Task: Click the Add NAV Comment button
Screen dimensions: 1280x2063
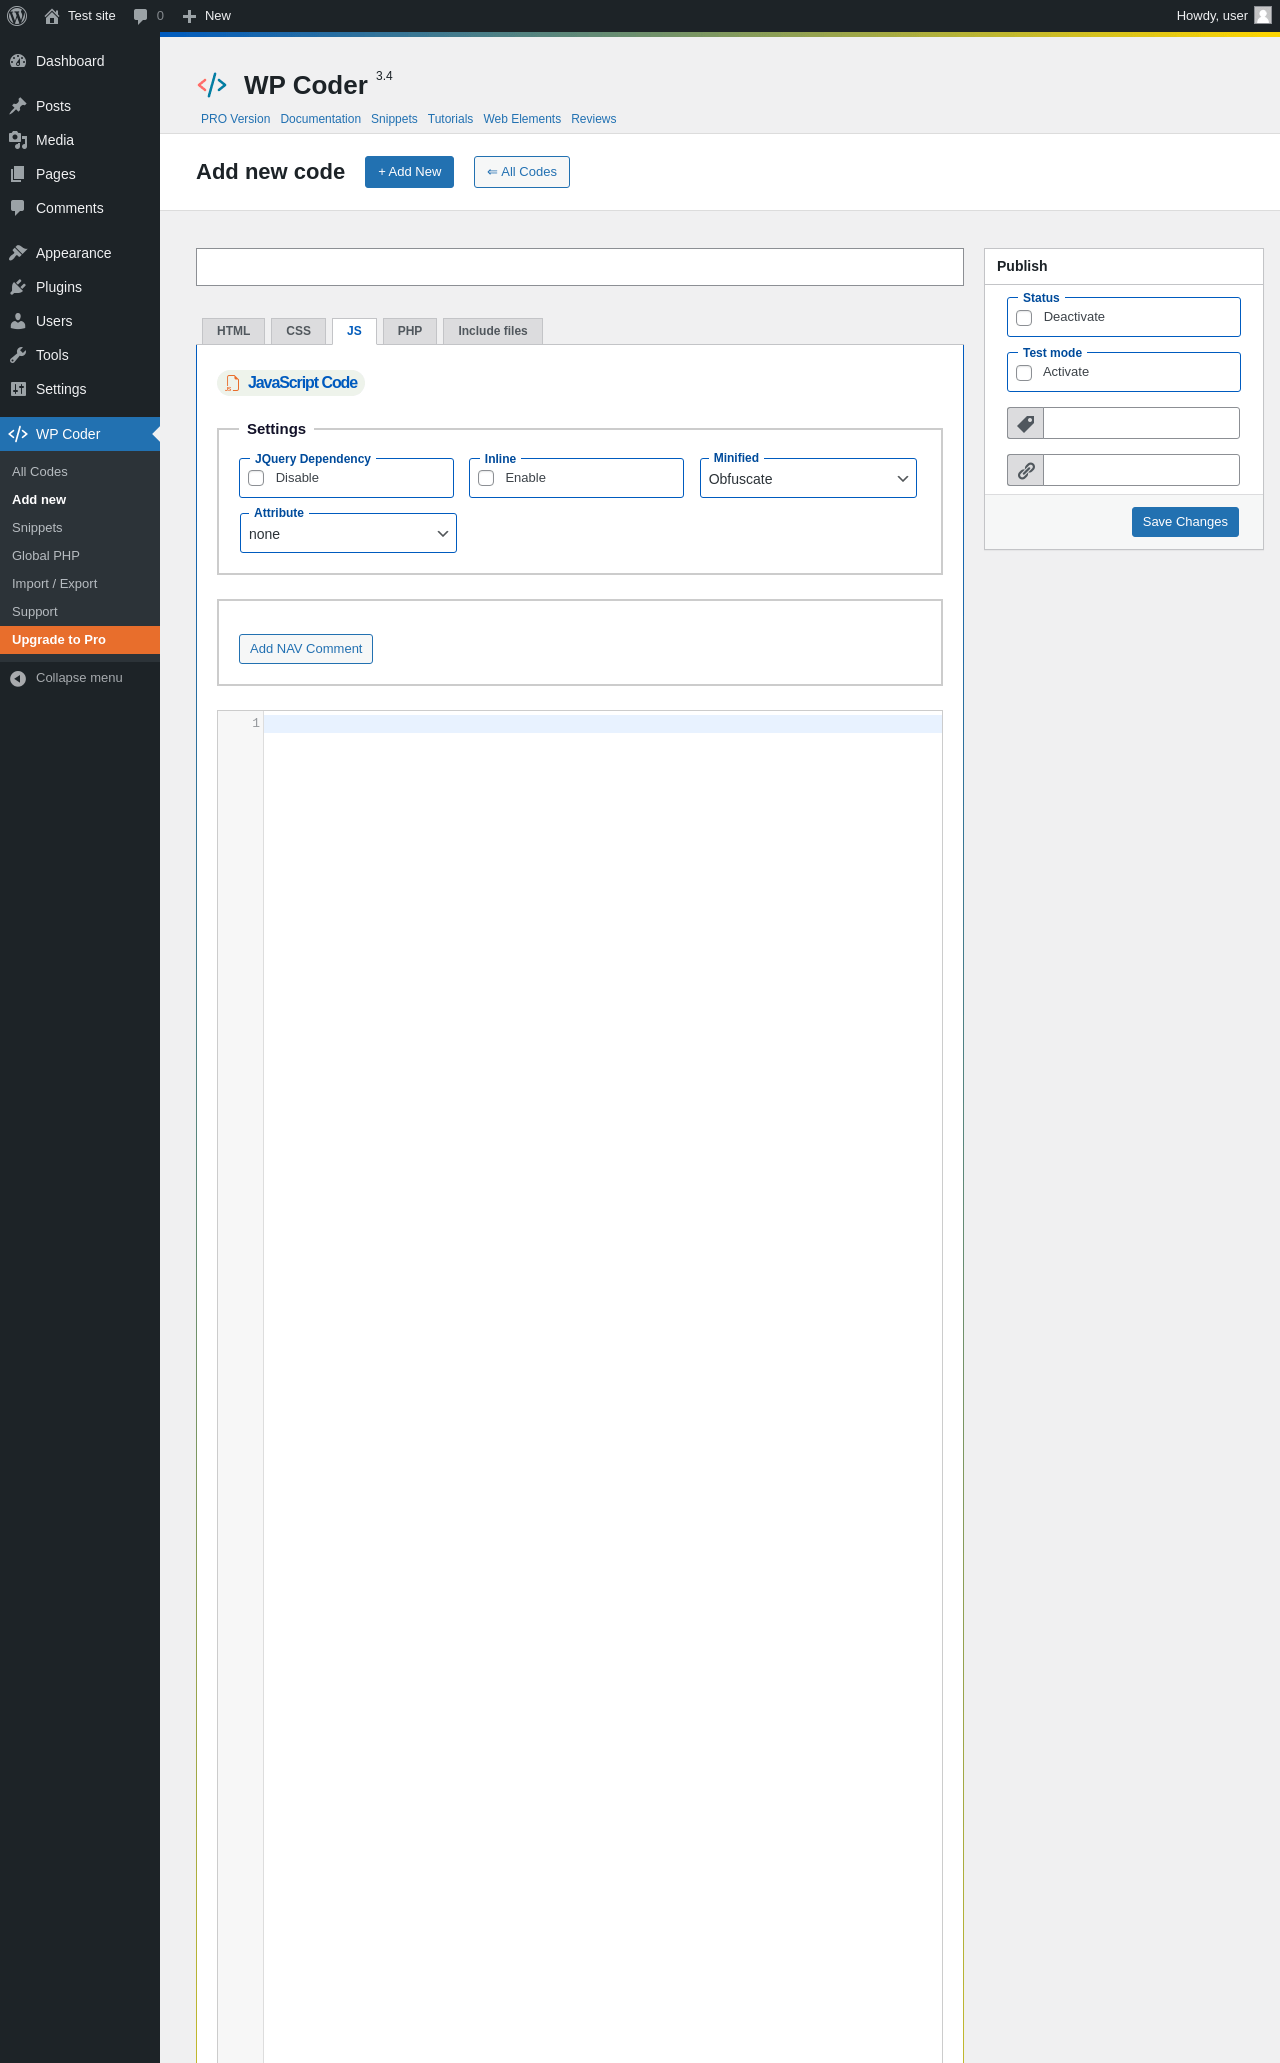Action: pos(306,649)
